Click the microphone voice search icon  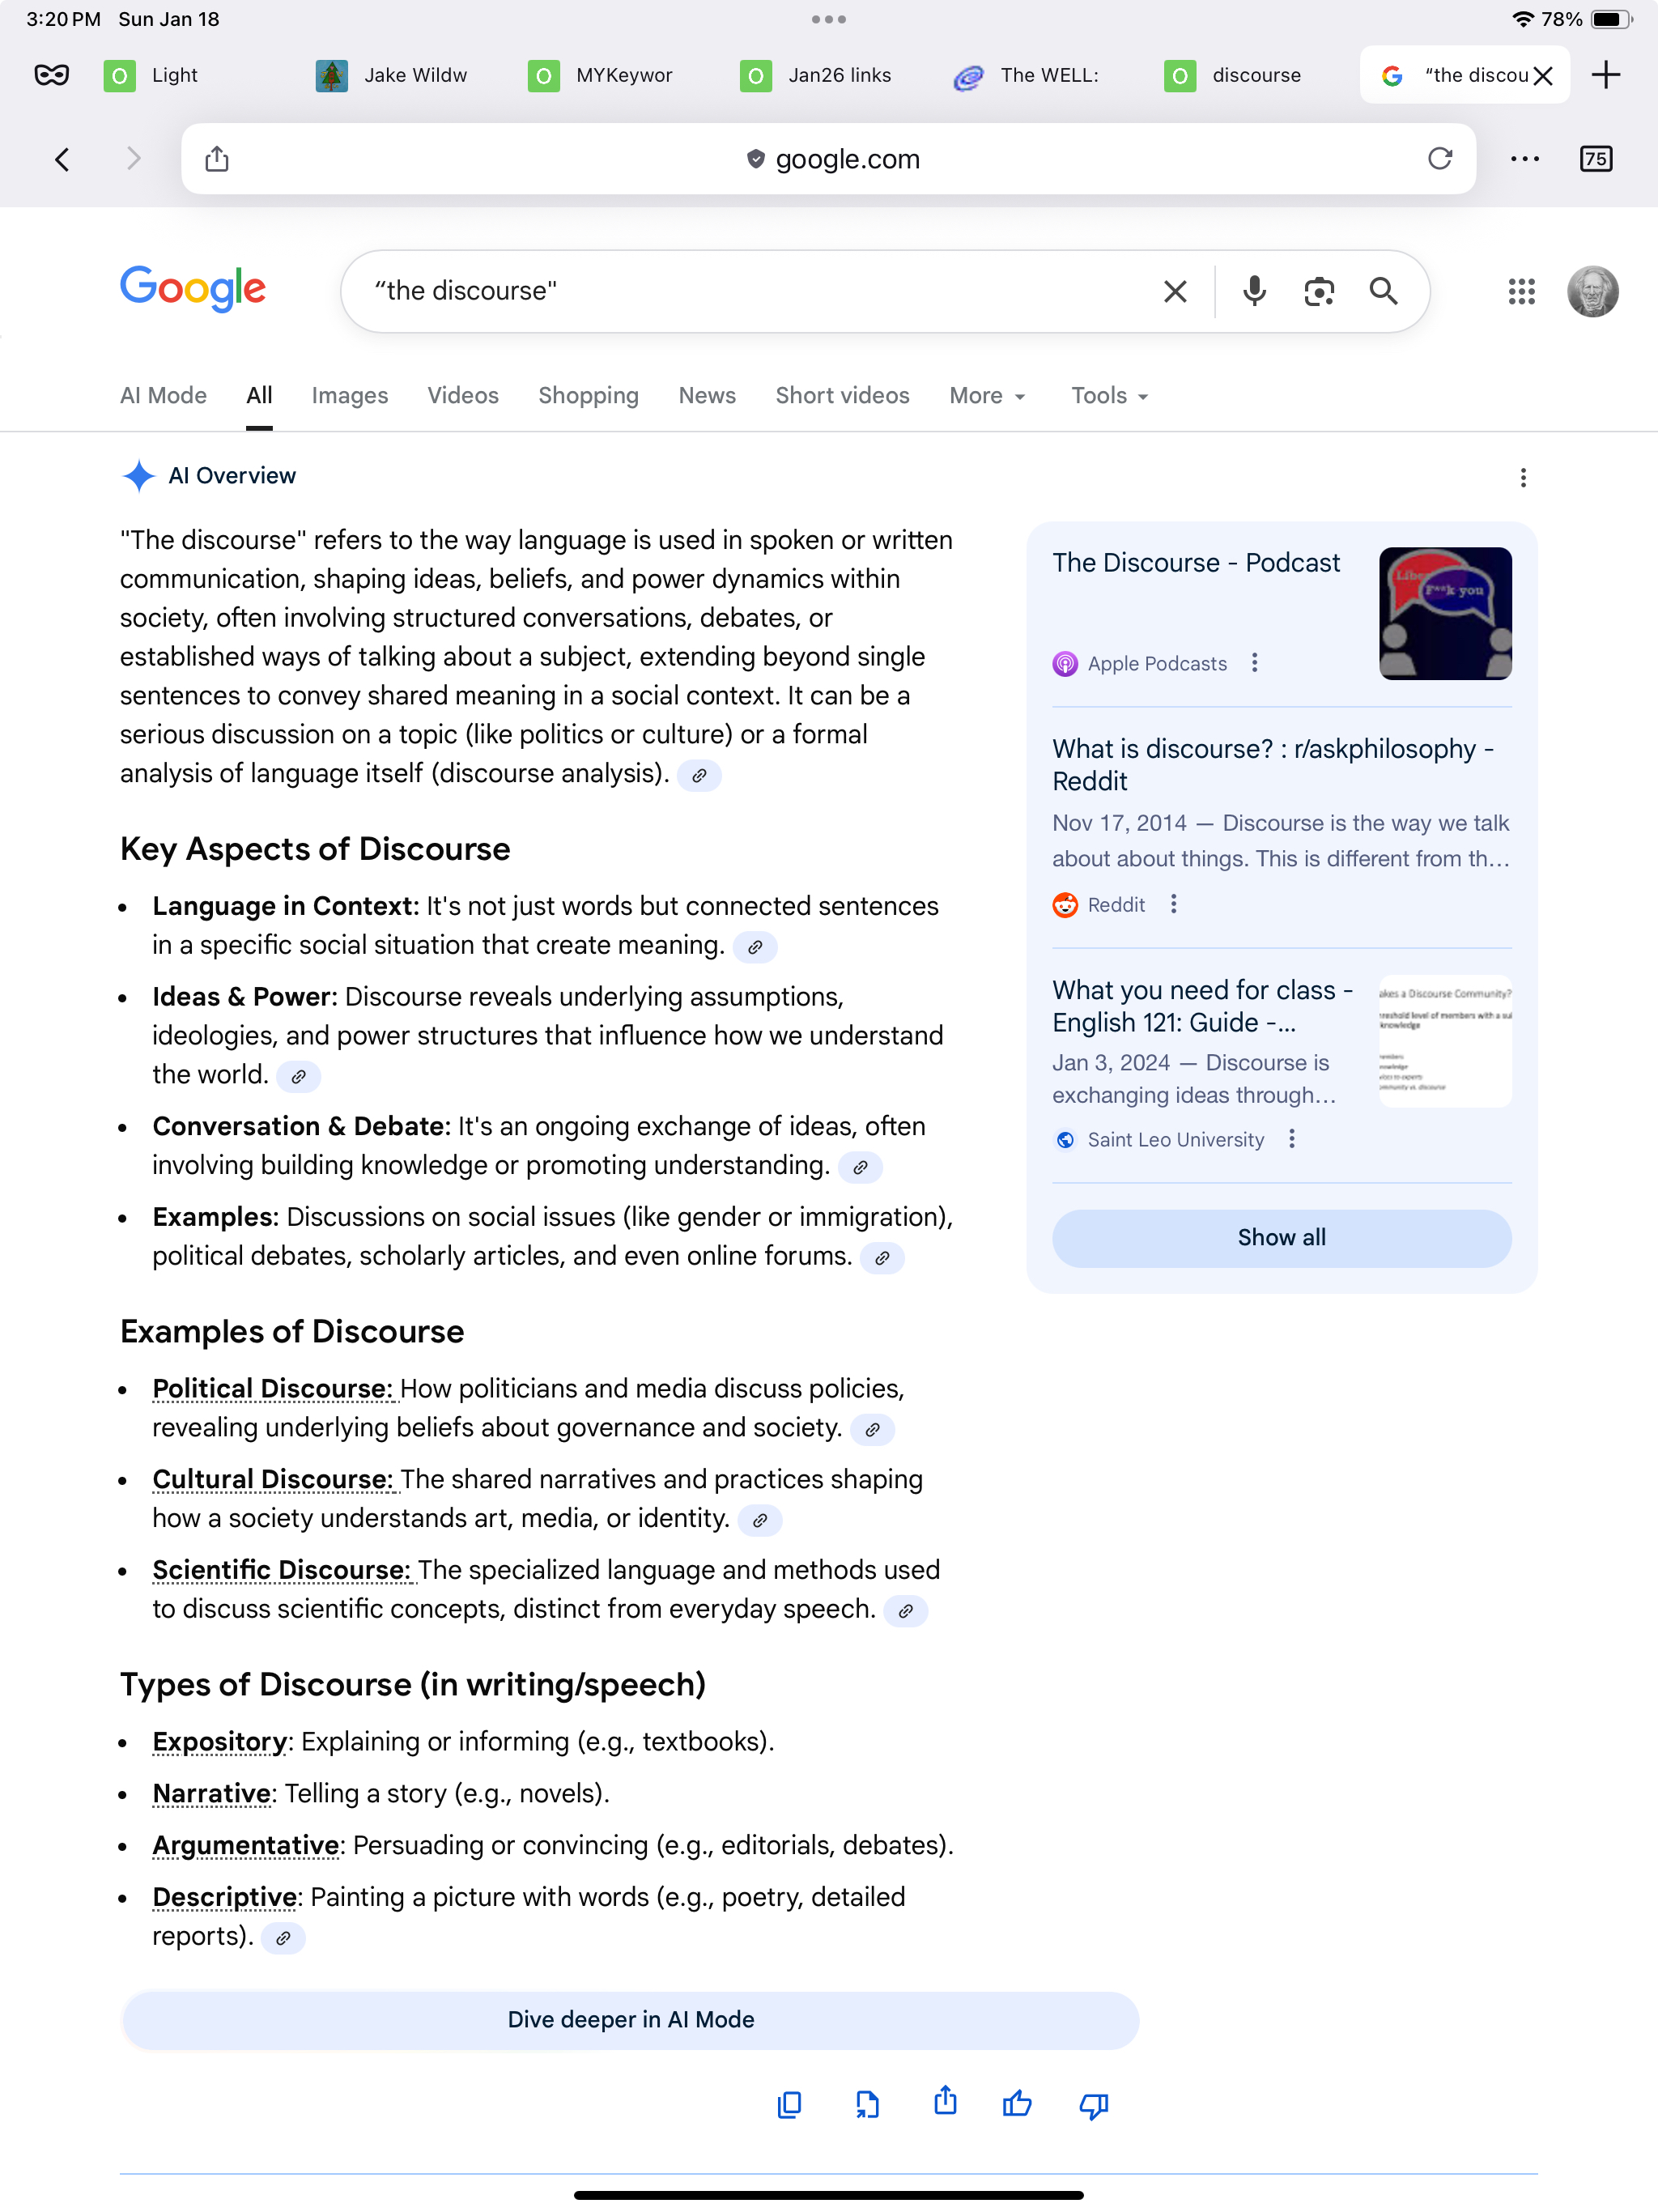(1254, 291)
